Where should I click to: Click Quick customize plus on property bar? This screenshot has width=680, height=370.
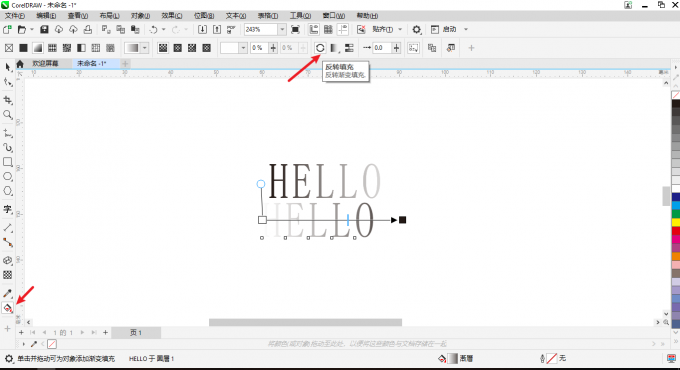click(x=471, y=48)
